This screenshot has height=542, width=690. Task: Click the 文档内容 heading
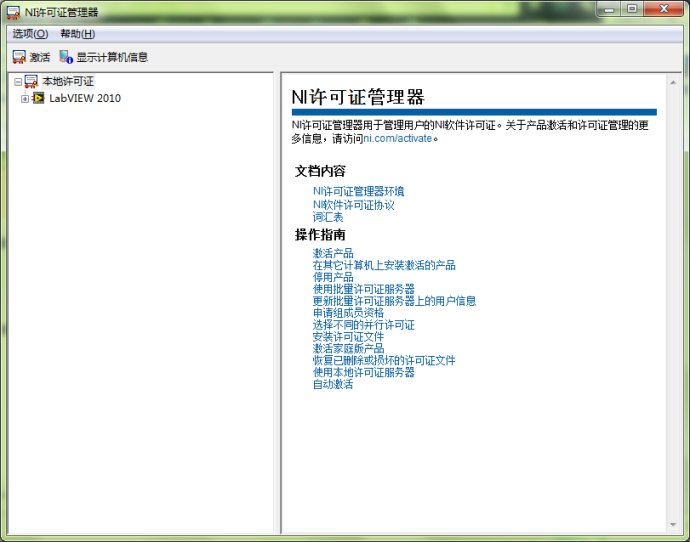click(320, 171)
